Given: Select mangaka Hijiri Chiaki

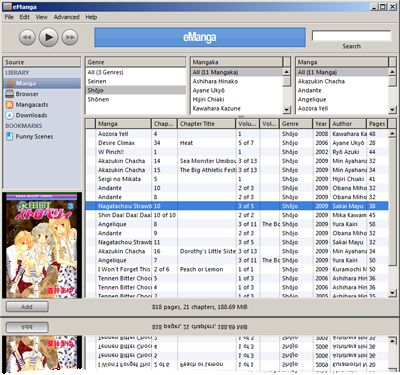Looking at the screenshot, I should [237, 99].
